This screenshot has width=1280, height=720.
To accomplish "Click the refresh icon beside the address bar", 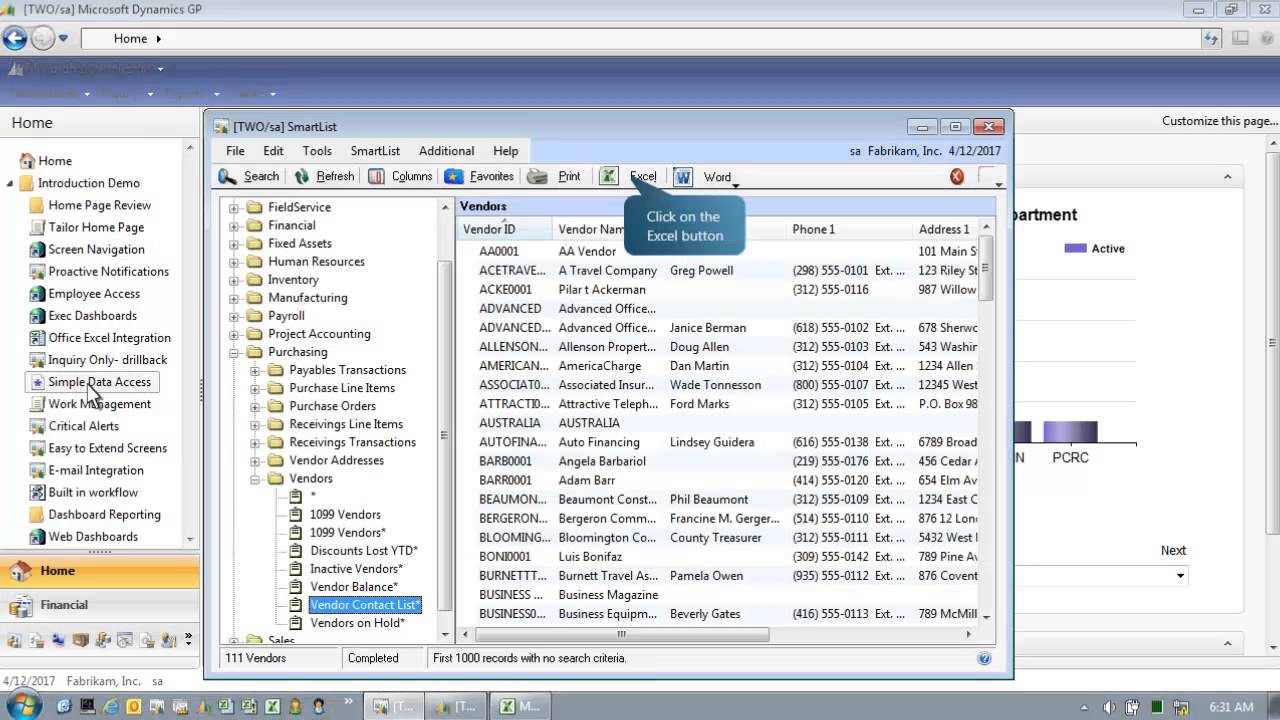I will pos(1211,39).
